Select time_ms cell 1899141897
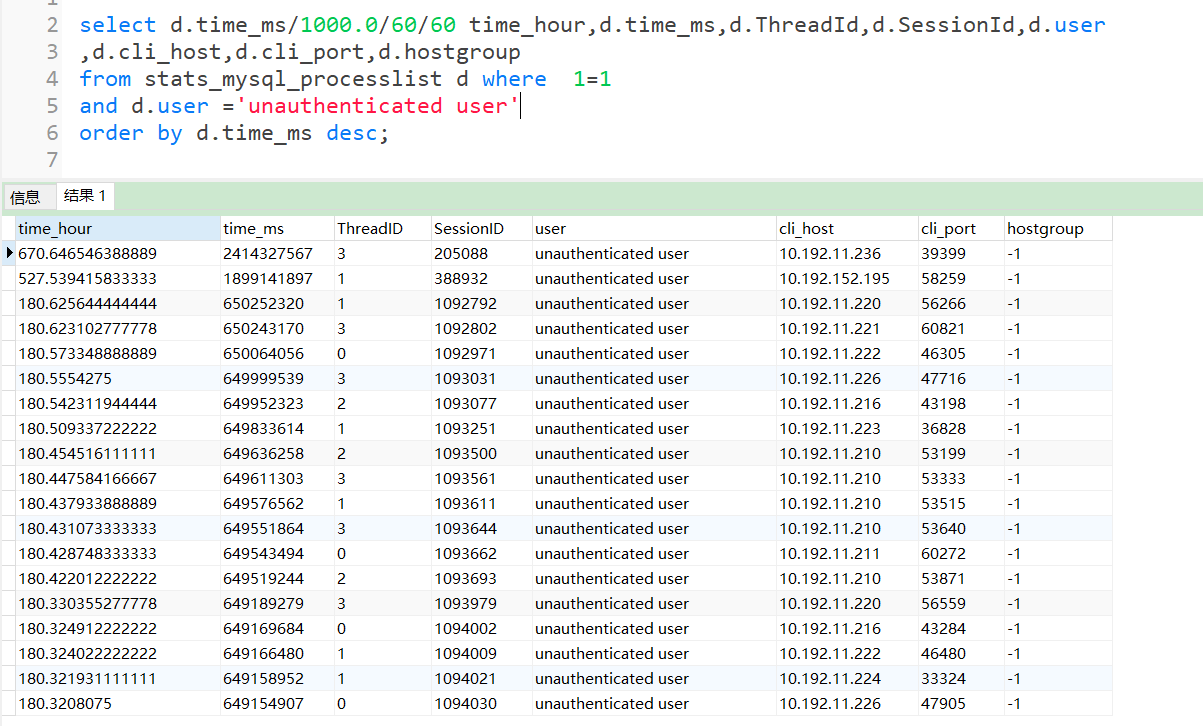Viewport: 1203px width, 726px height. pos(277,279)
